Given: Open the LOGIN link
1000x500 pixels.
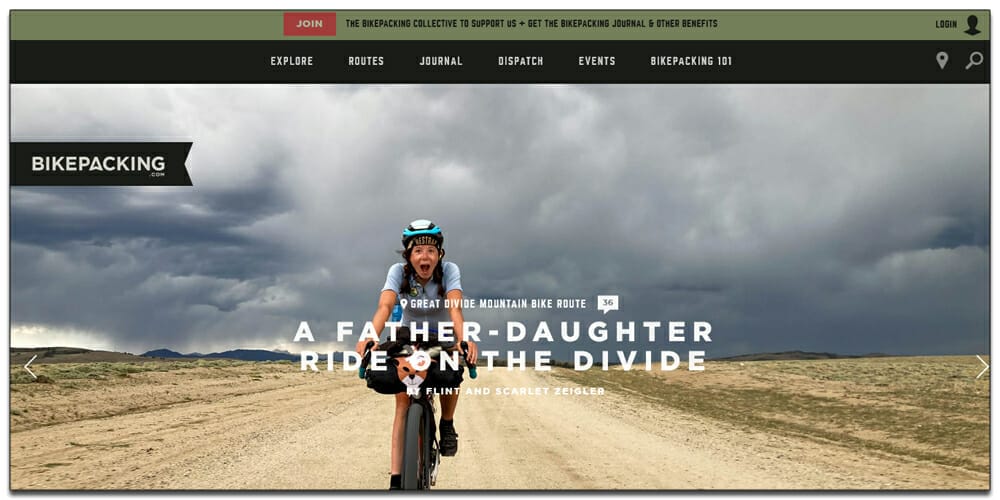Looking at the screenshot, I should 946,24.
